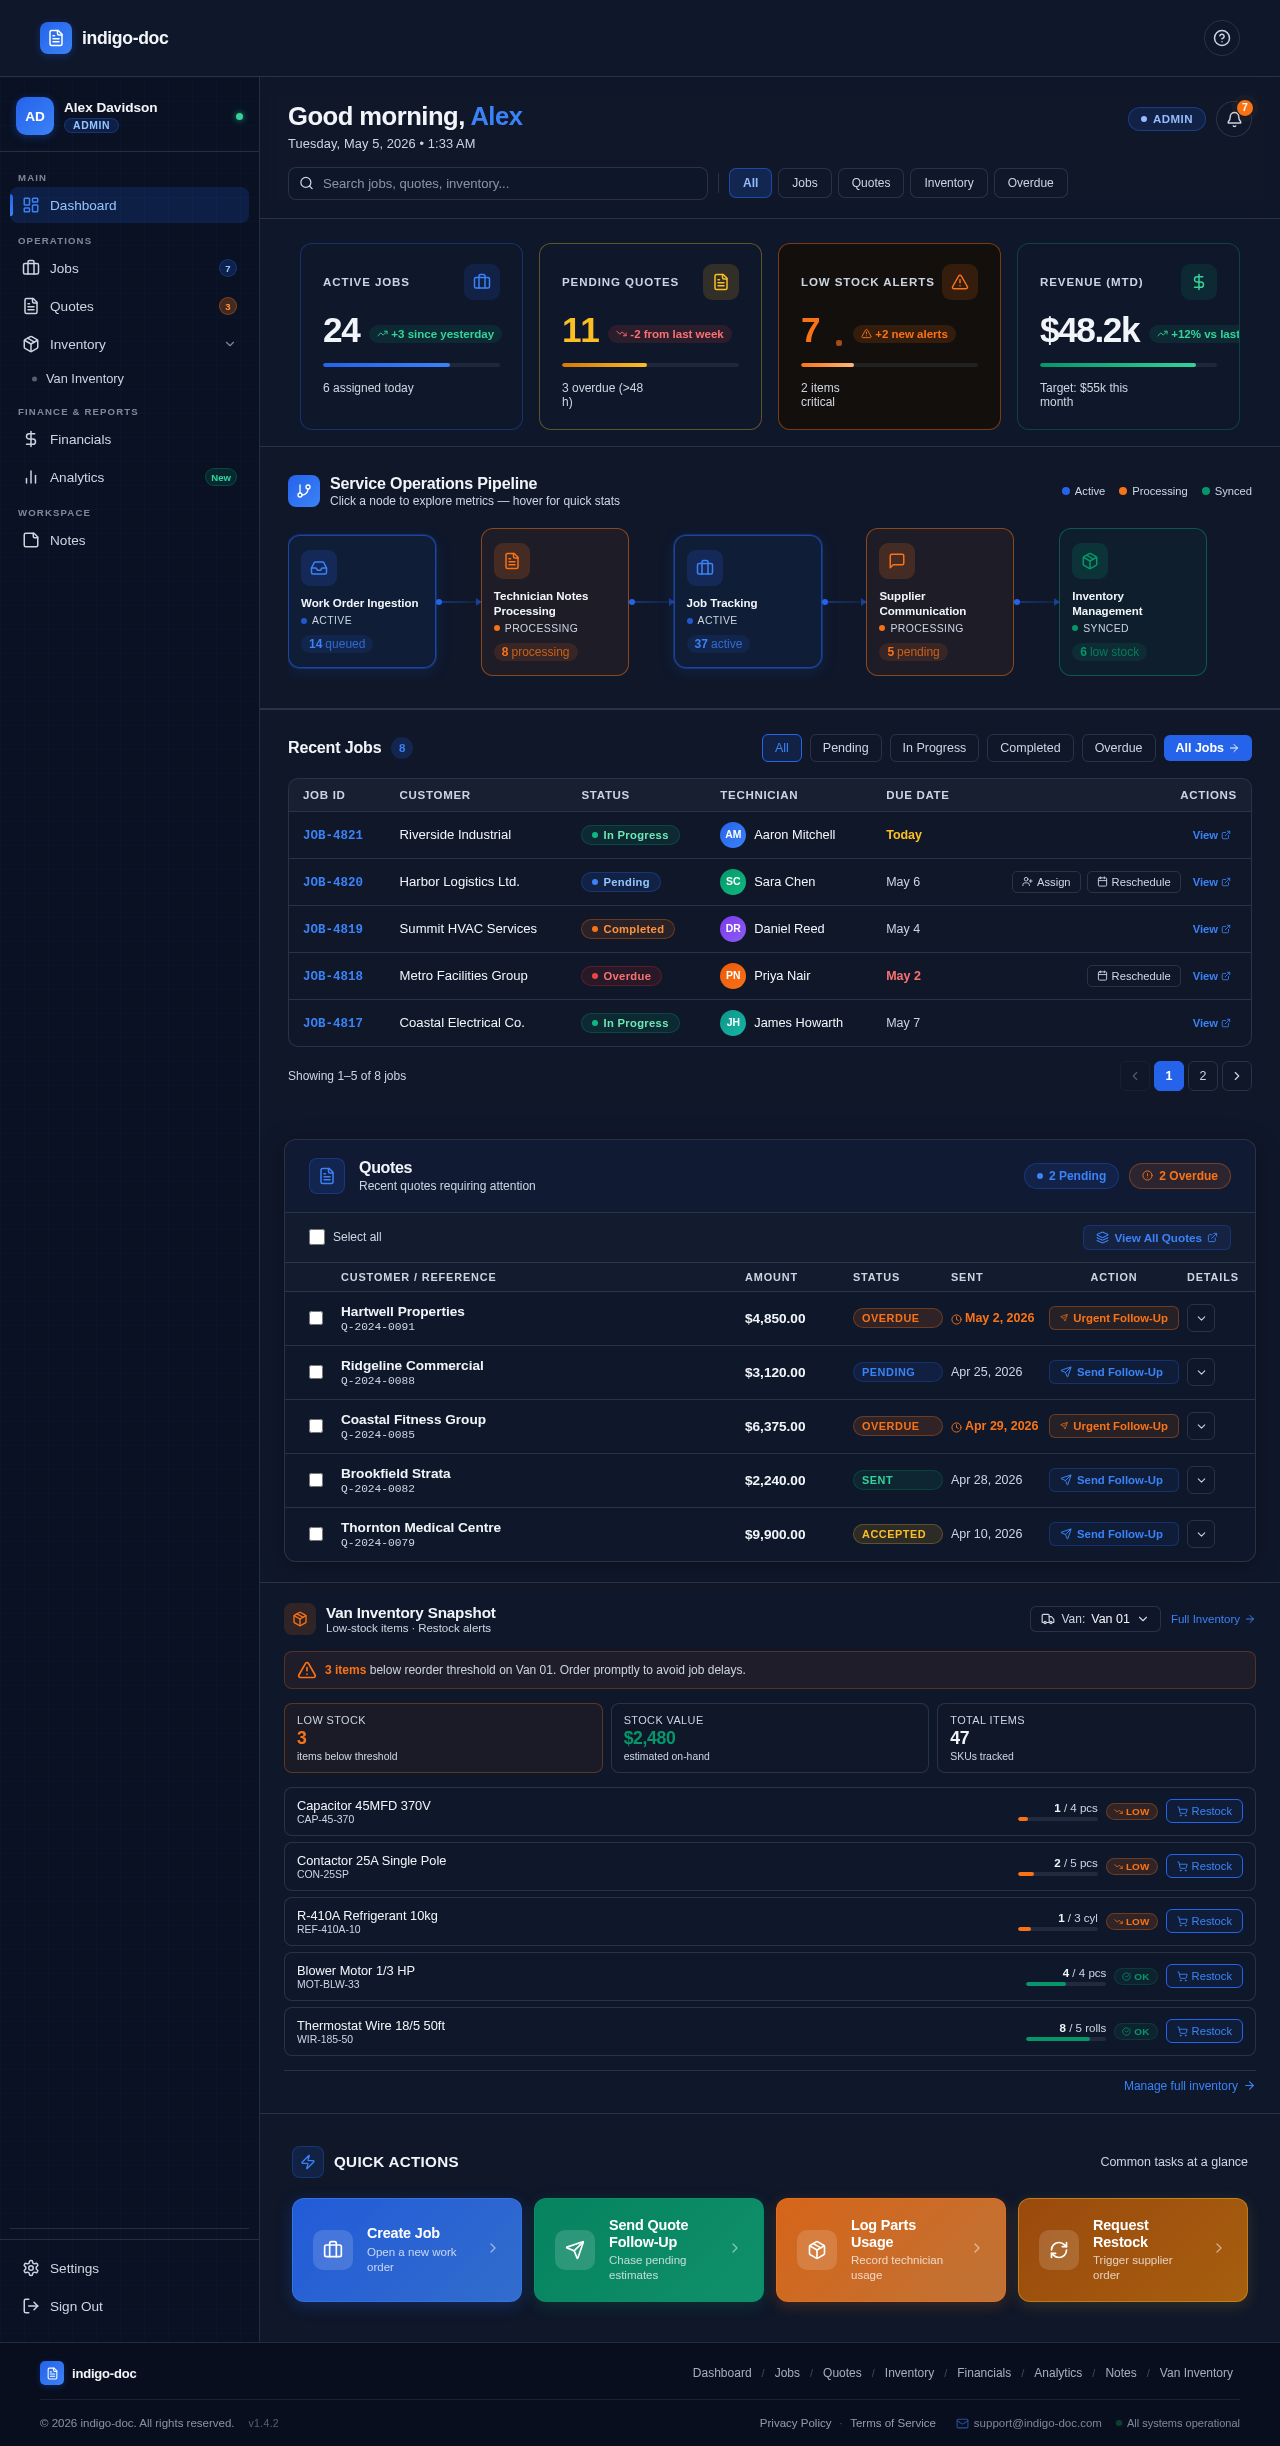The width and height of the screenshot is (1280, 2446).
Task: Click the Request Restock refresh icon
Action: click(x=1059, y=2250)
